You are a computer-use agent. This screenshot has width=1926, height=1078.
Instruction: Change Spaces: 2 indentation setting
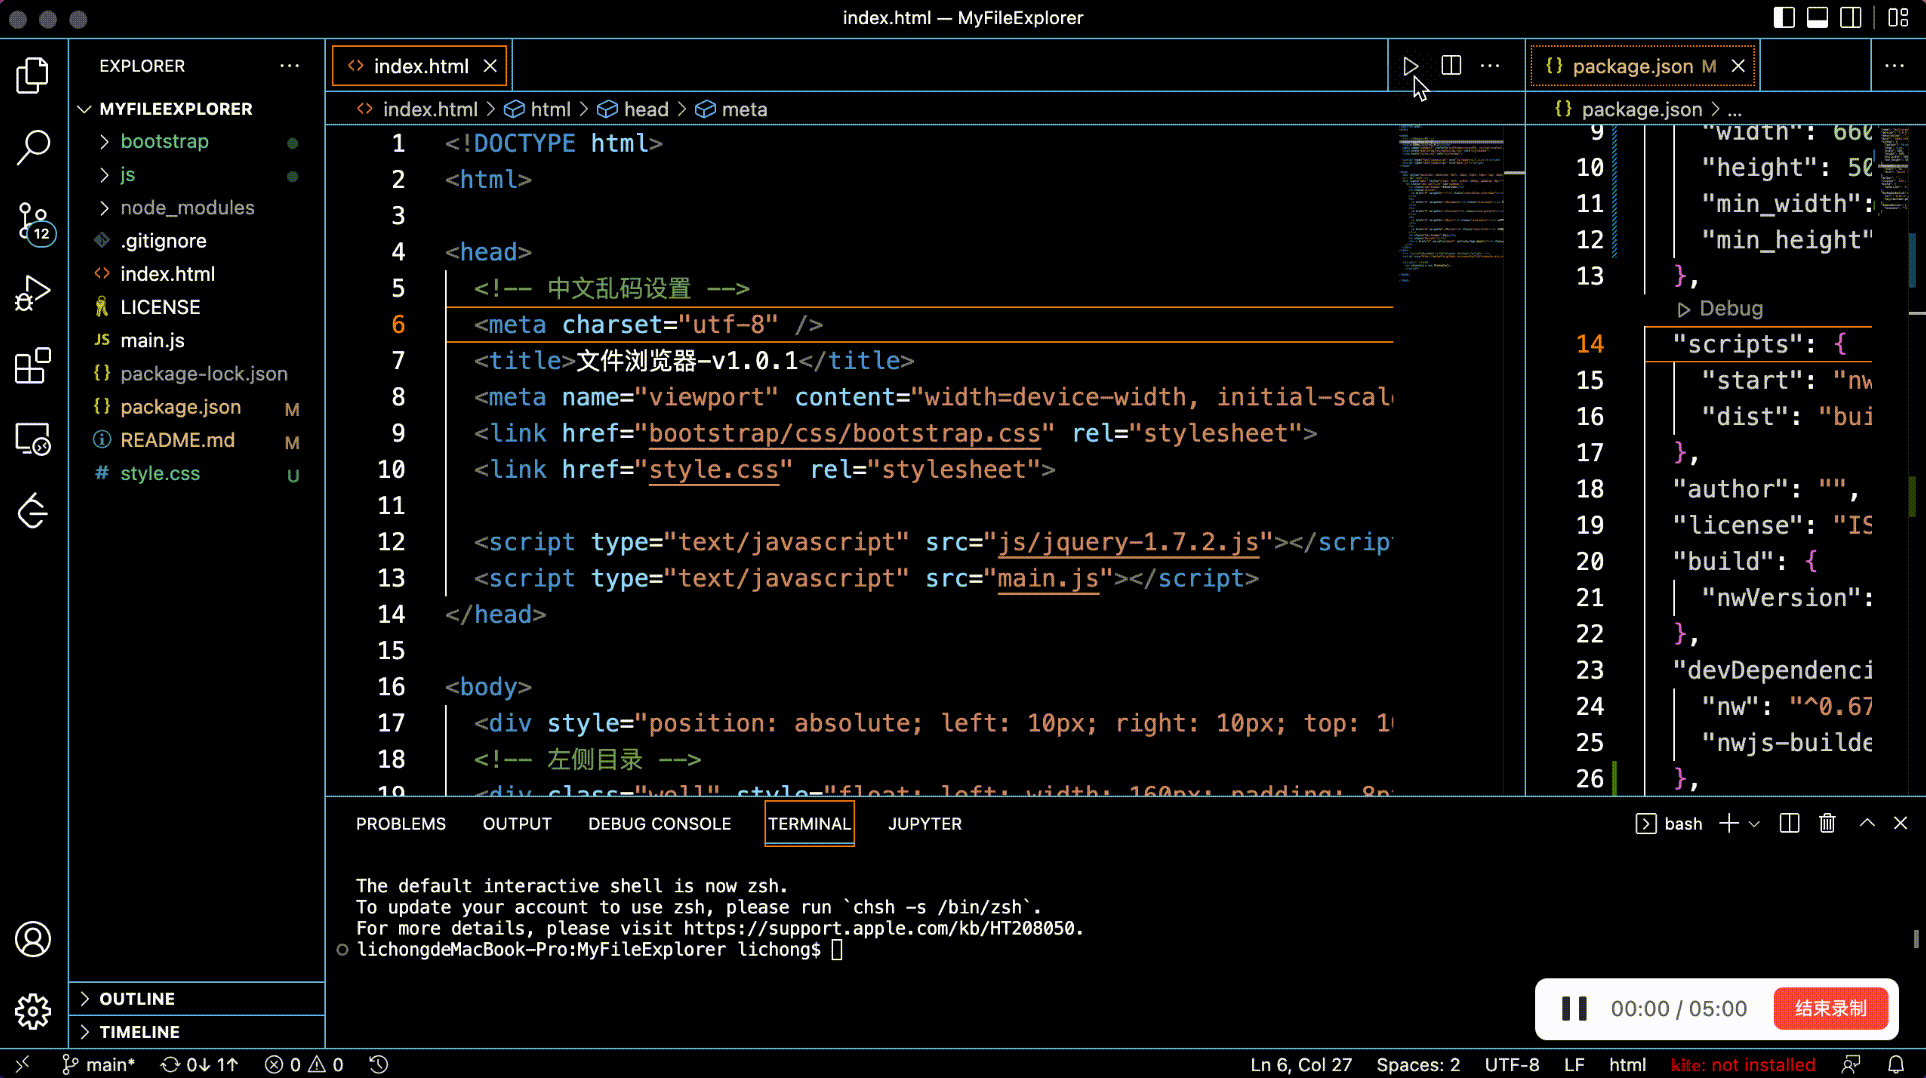tap(1418, 1064)
